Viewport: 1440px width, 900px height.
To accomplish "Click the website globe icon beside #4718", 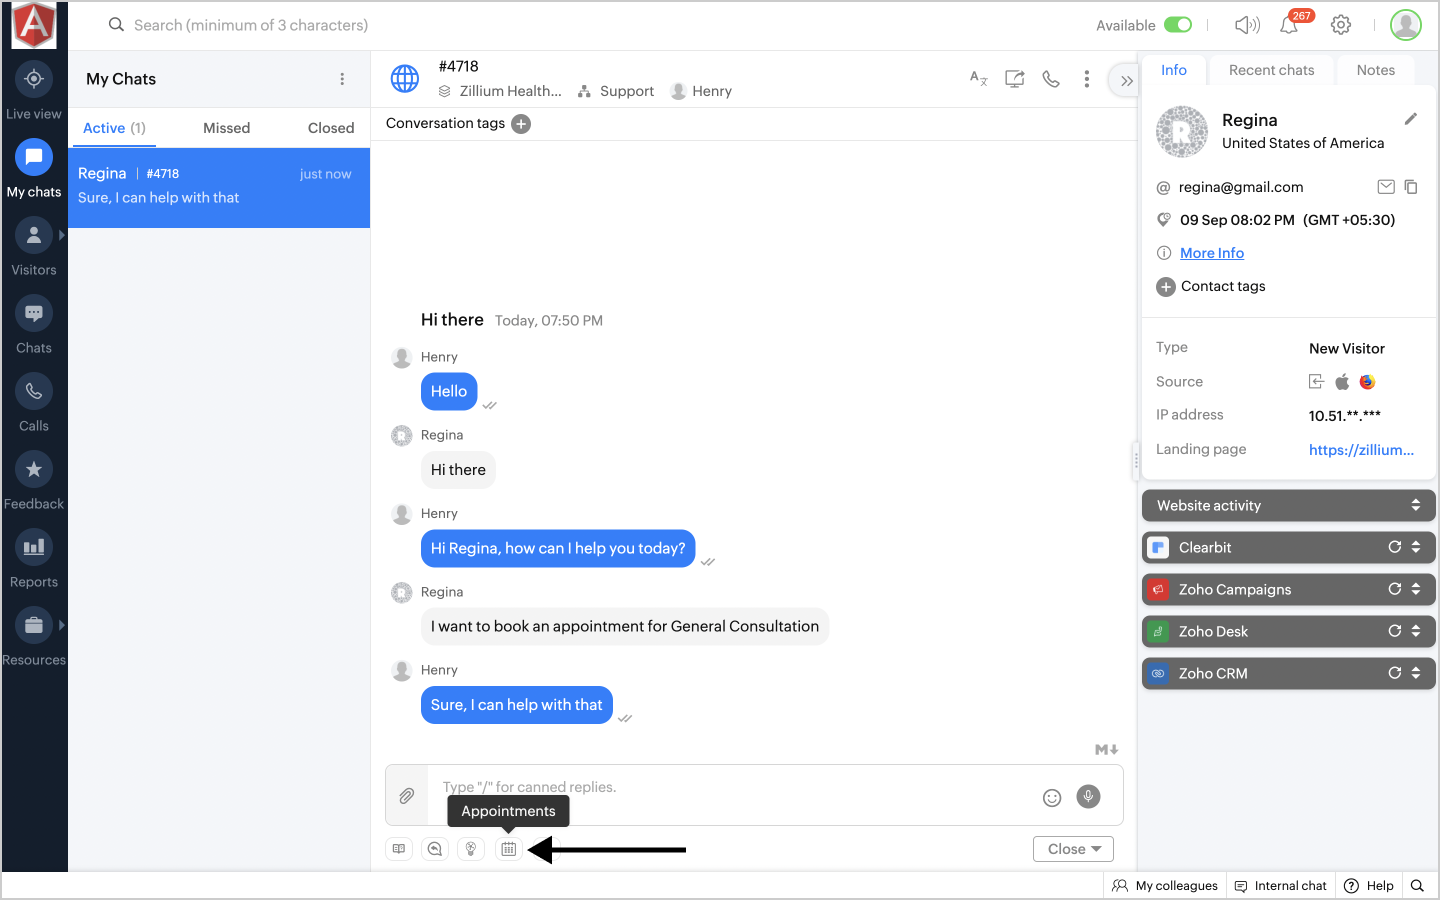I will (x=405, y=78).
